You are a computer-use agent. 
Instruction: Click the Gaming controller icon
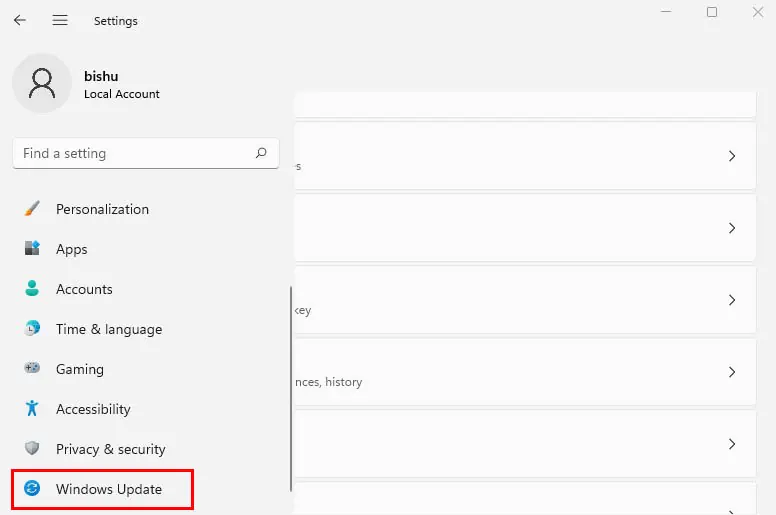tap(33, 369)
